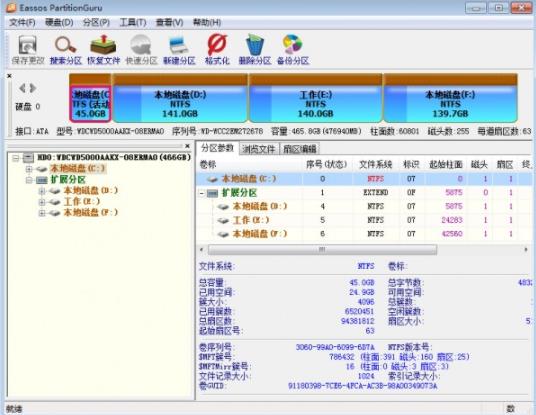Switch to the 扇区编辑 tab

click(300, 149)
